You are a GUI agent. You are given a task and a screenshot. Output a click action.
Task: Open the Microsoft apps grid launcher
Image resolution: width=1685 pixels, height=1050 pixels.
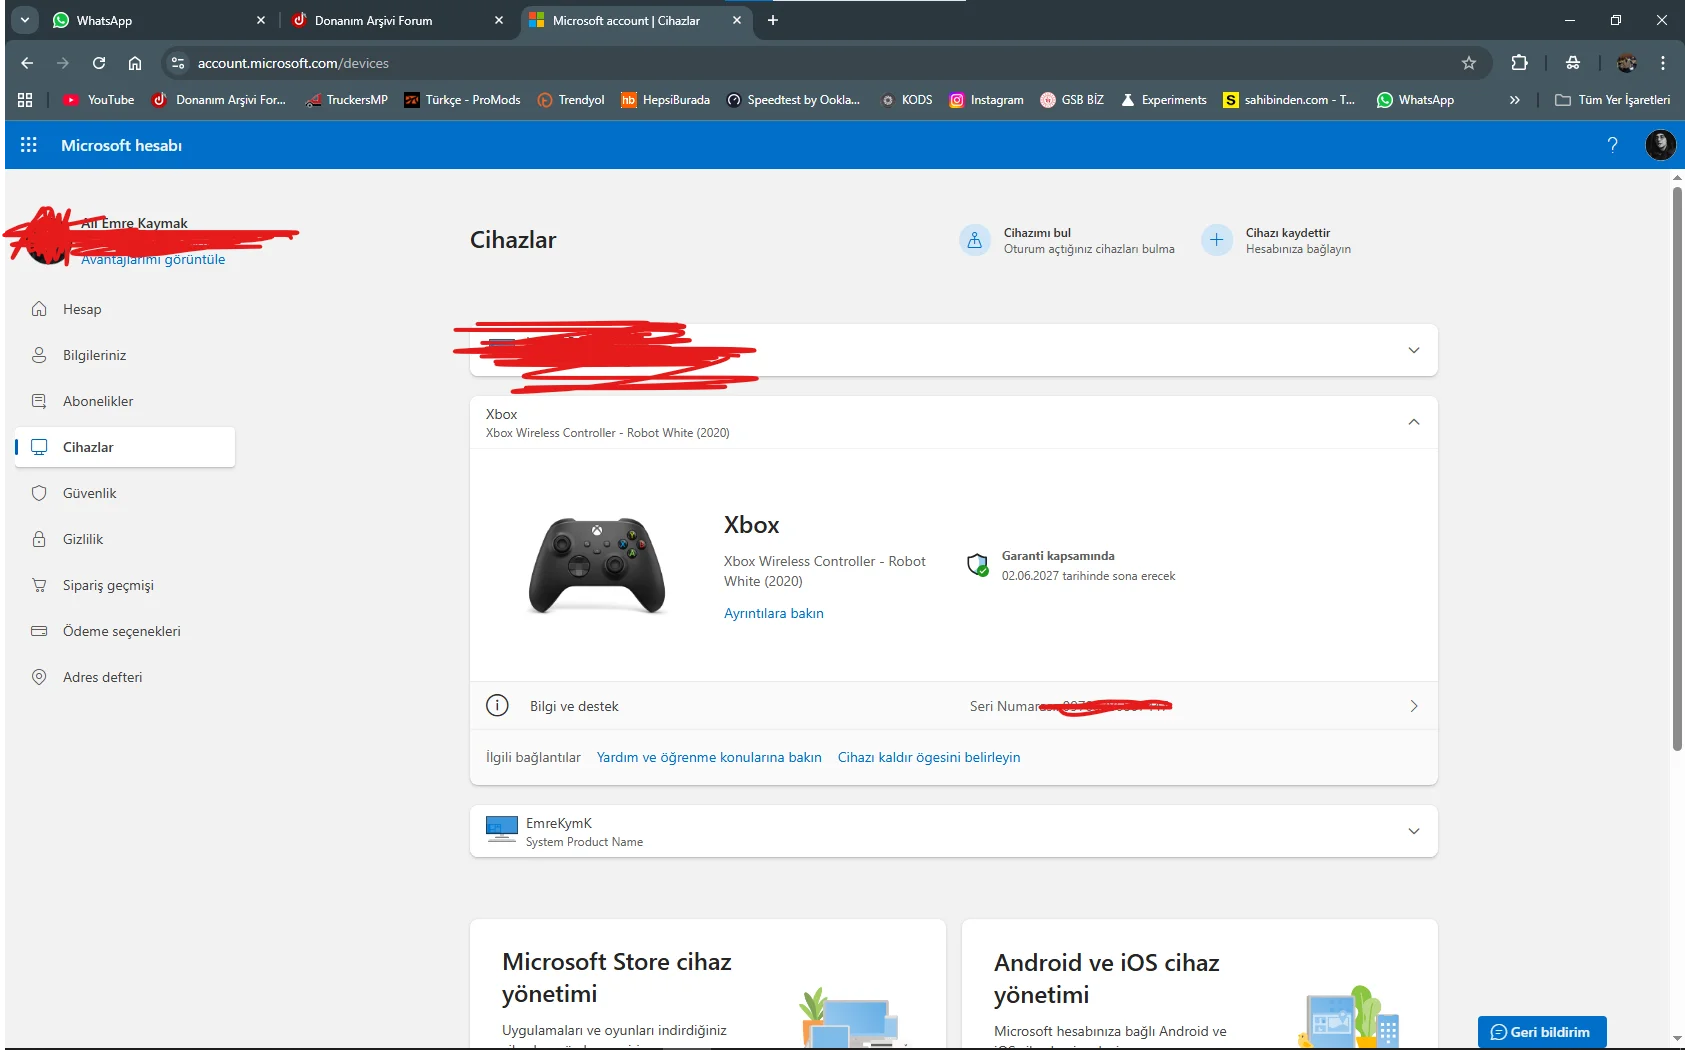29,145
